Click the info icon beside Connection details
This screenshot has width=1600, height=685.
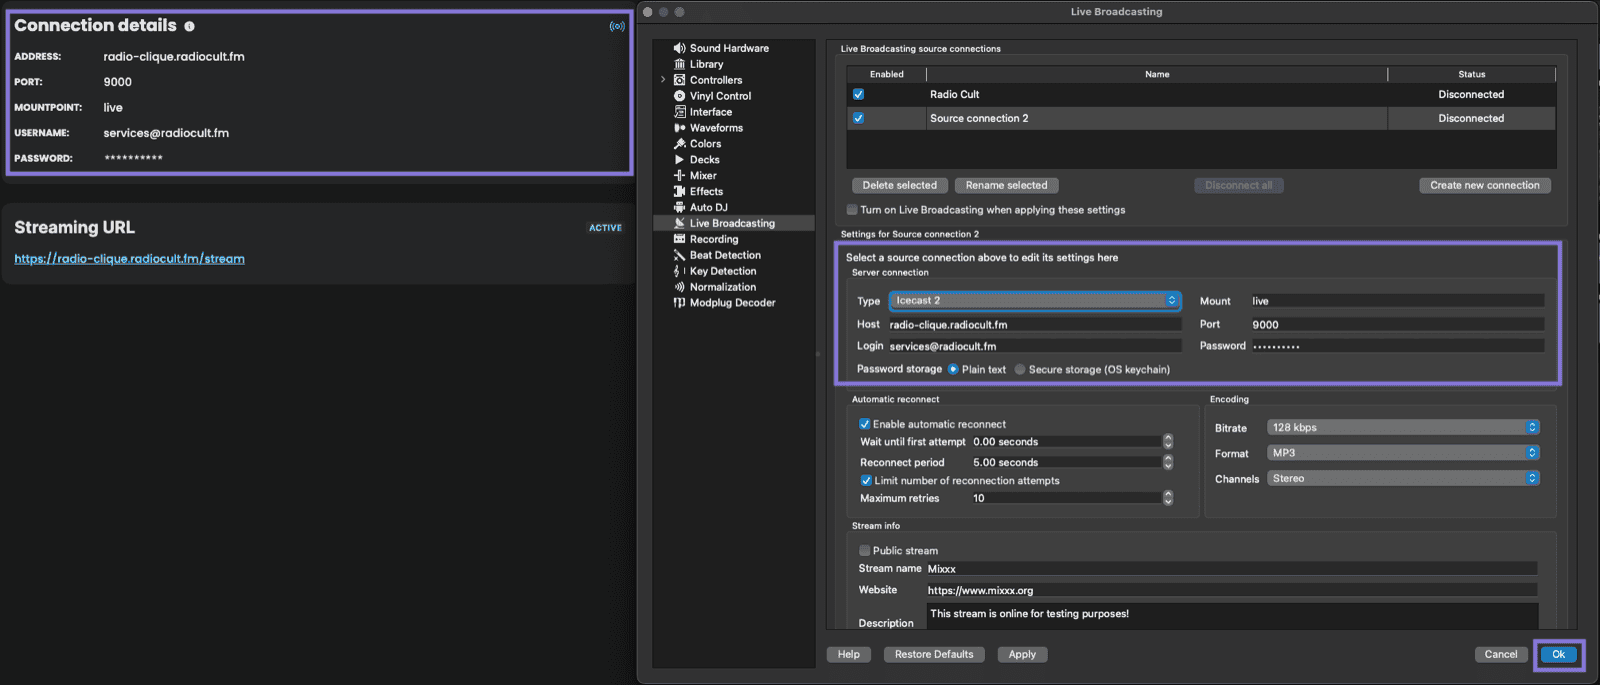pos(189,27)
